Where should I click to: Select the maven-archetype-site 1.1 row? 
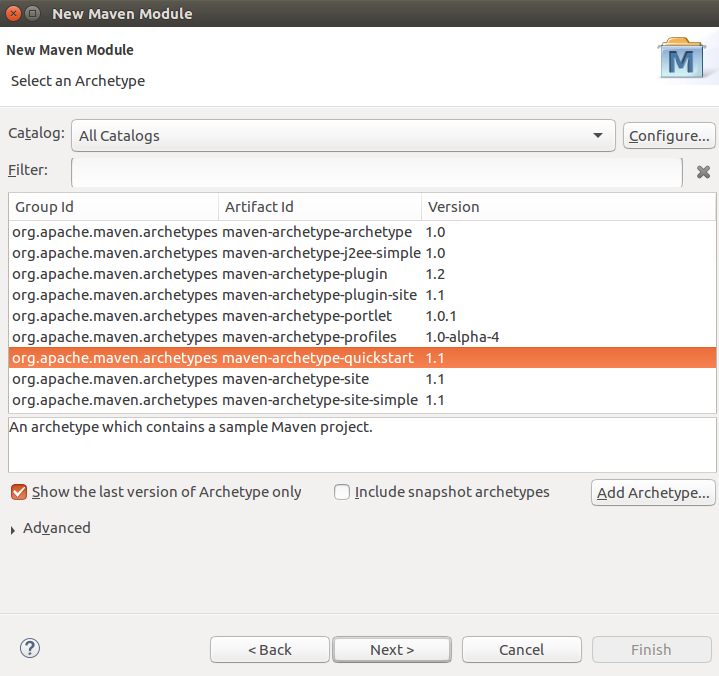(362, 379)
